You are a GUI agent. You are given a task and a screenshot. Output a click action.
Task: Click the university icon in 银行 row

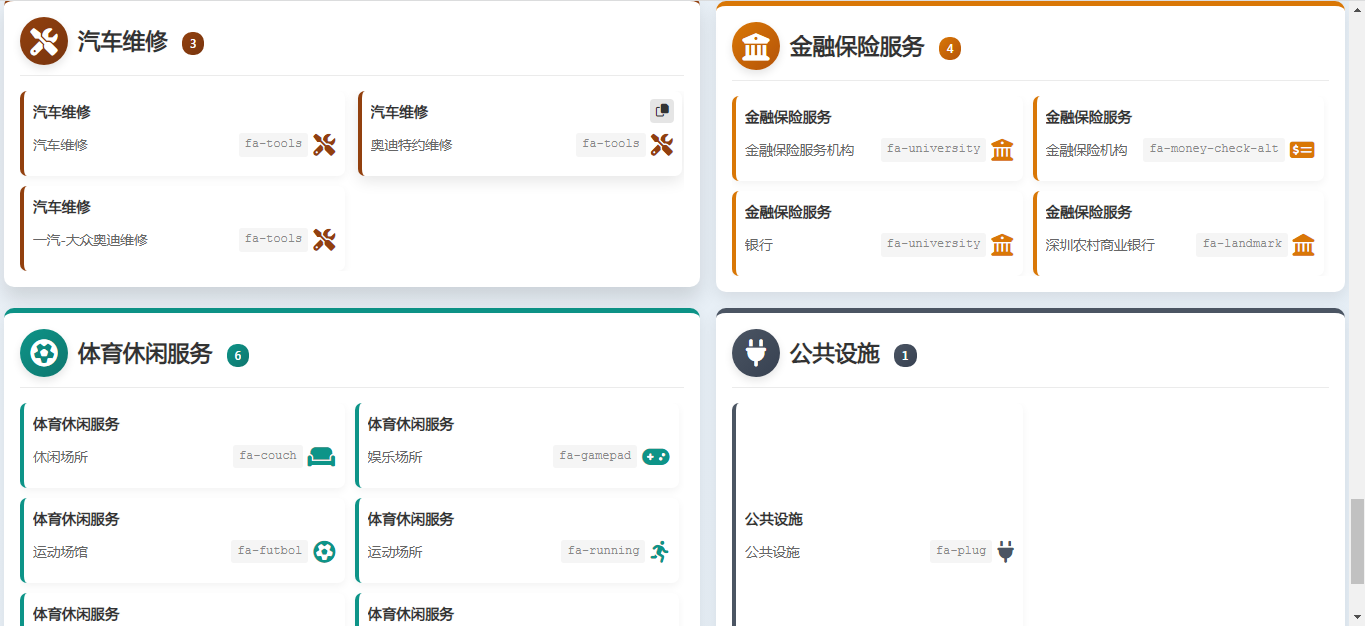pos(1002,245)
